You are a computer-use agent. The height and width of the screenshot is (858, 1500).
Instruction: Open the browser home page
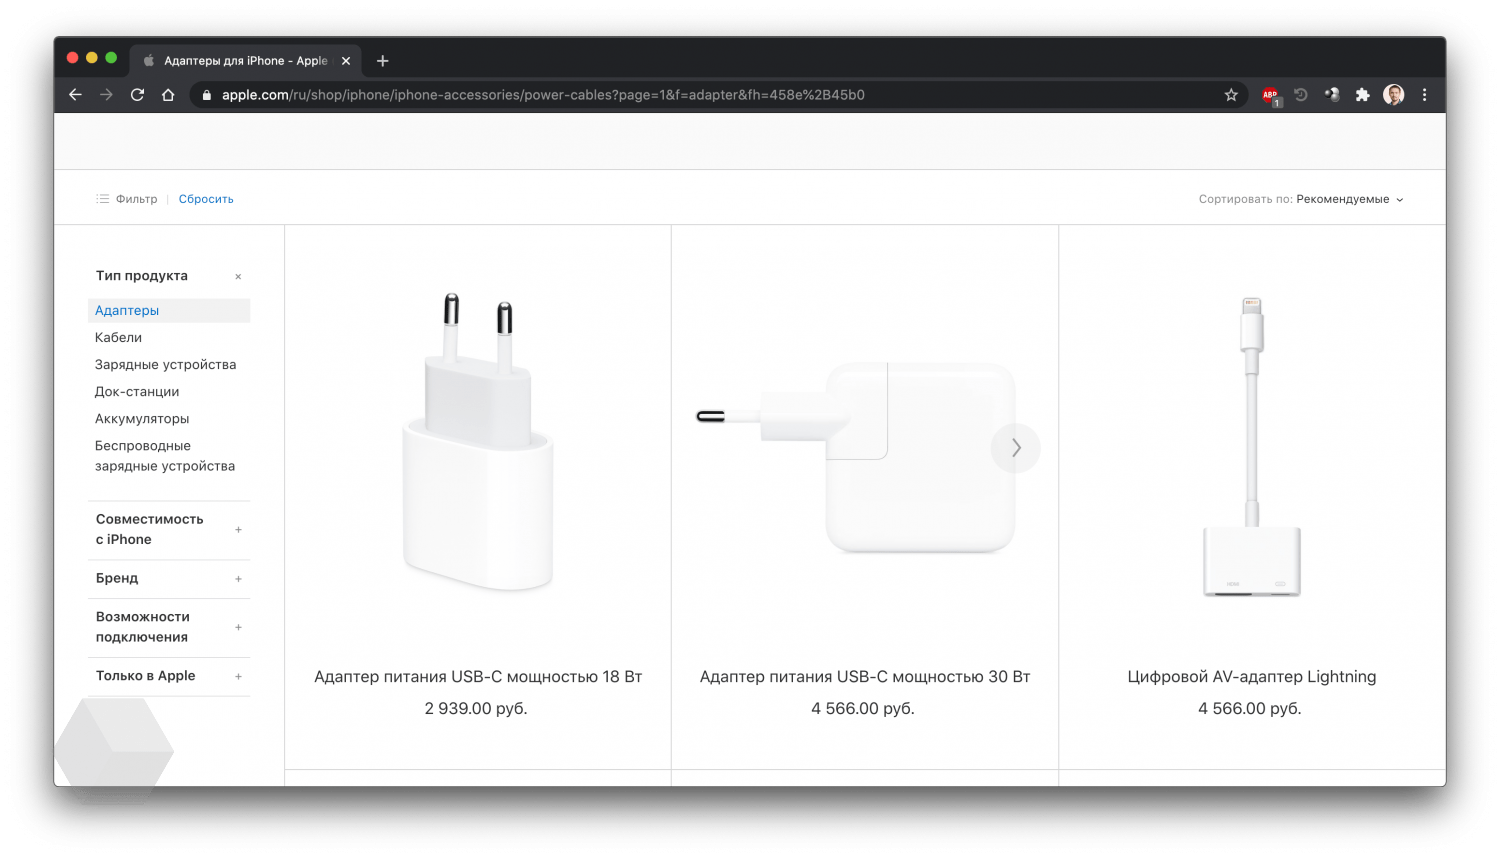[168, 95]
